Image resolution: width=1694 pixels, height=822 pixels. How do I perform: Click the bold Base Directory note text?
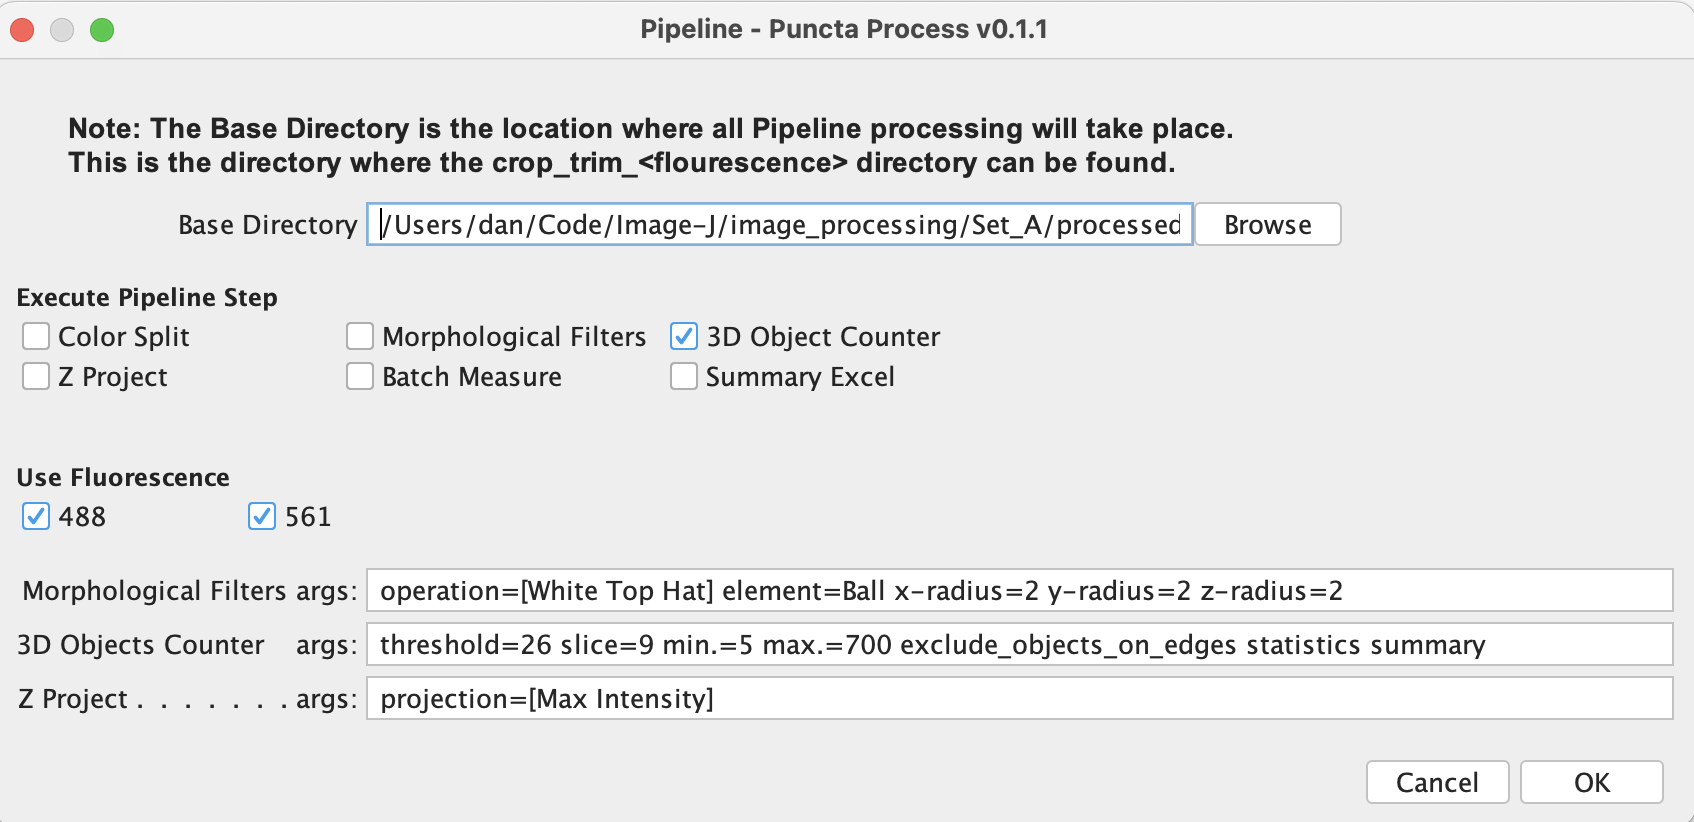(x=650, y=145)
